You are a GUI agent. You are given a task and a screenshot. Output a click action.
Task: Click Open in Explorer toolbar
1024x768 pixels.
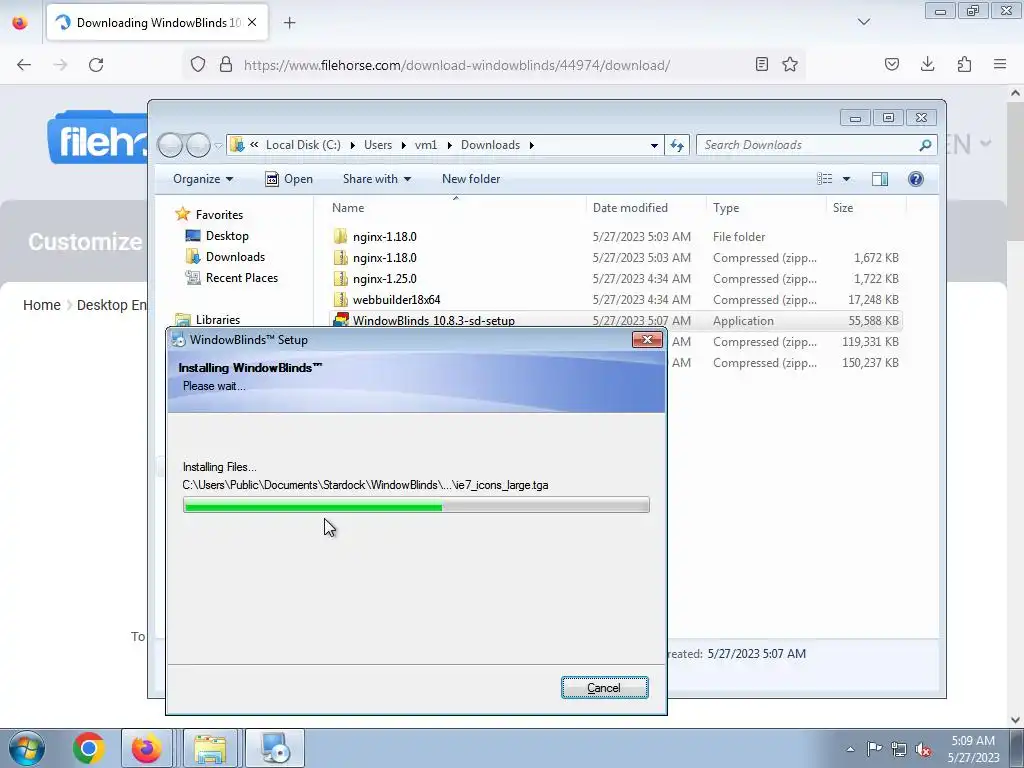point(289,179)
